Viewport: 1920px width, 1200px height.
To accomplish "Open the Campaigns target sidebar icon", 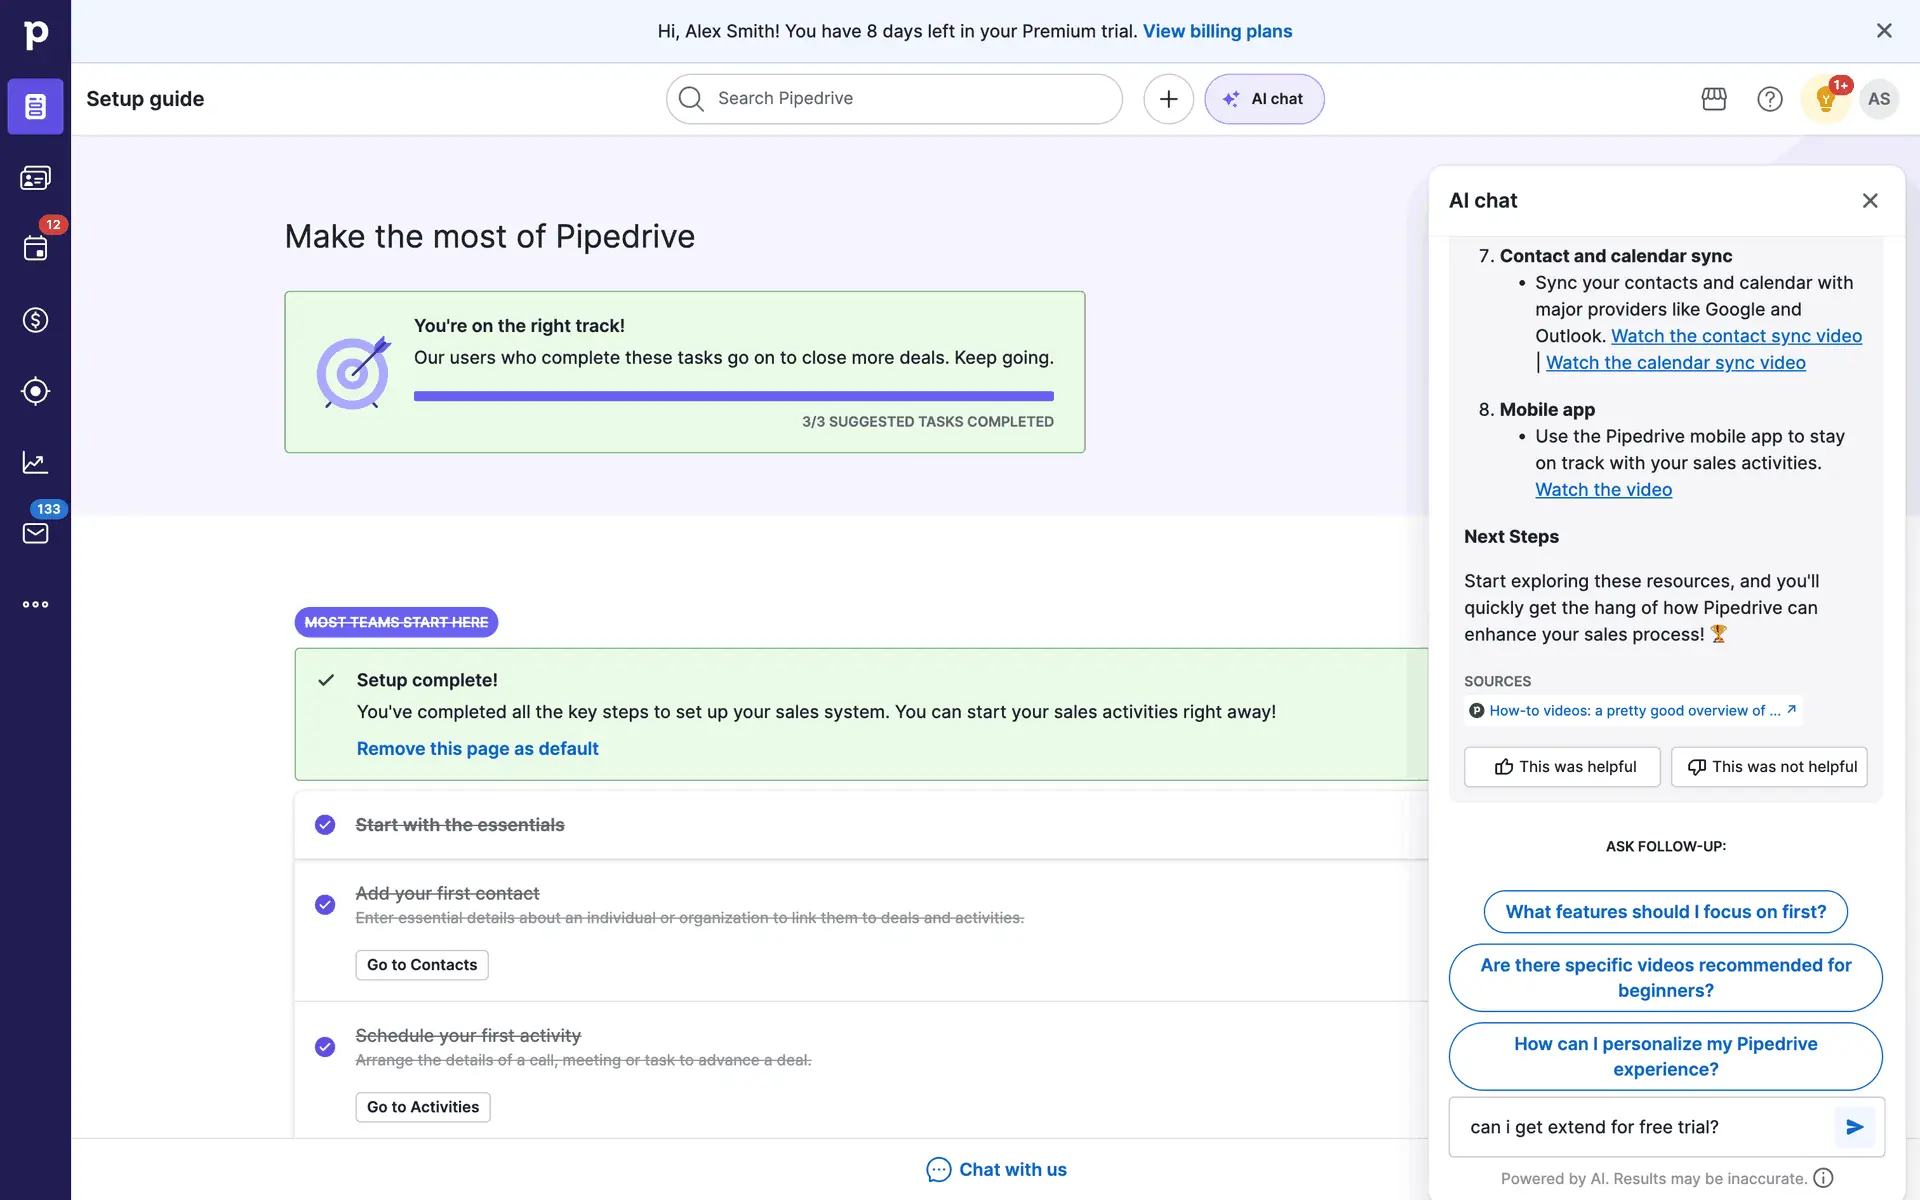I will tap(35, 391).
